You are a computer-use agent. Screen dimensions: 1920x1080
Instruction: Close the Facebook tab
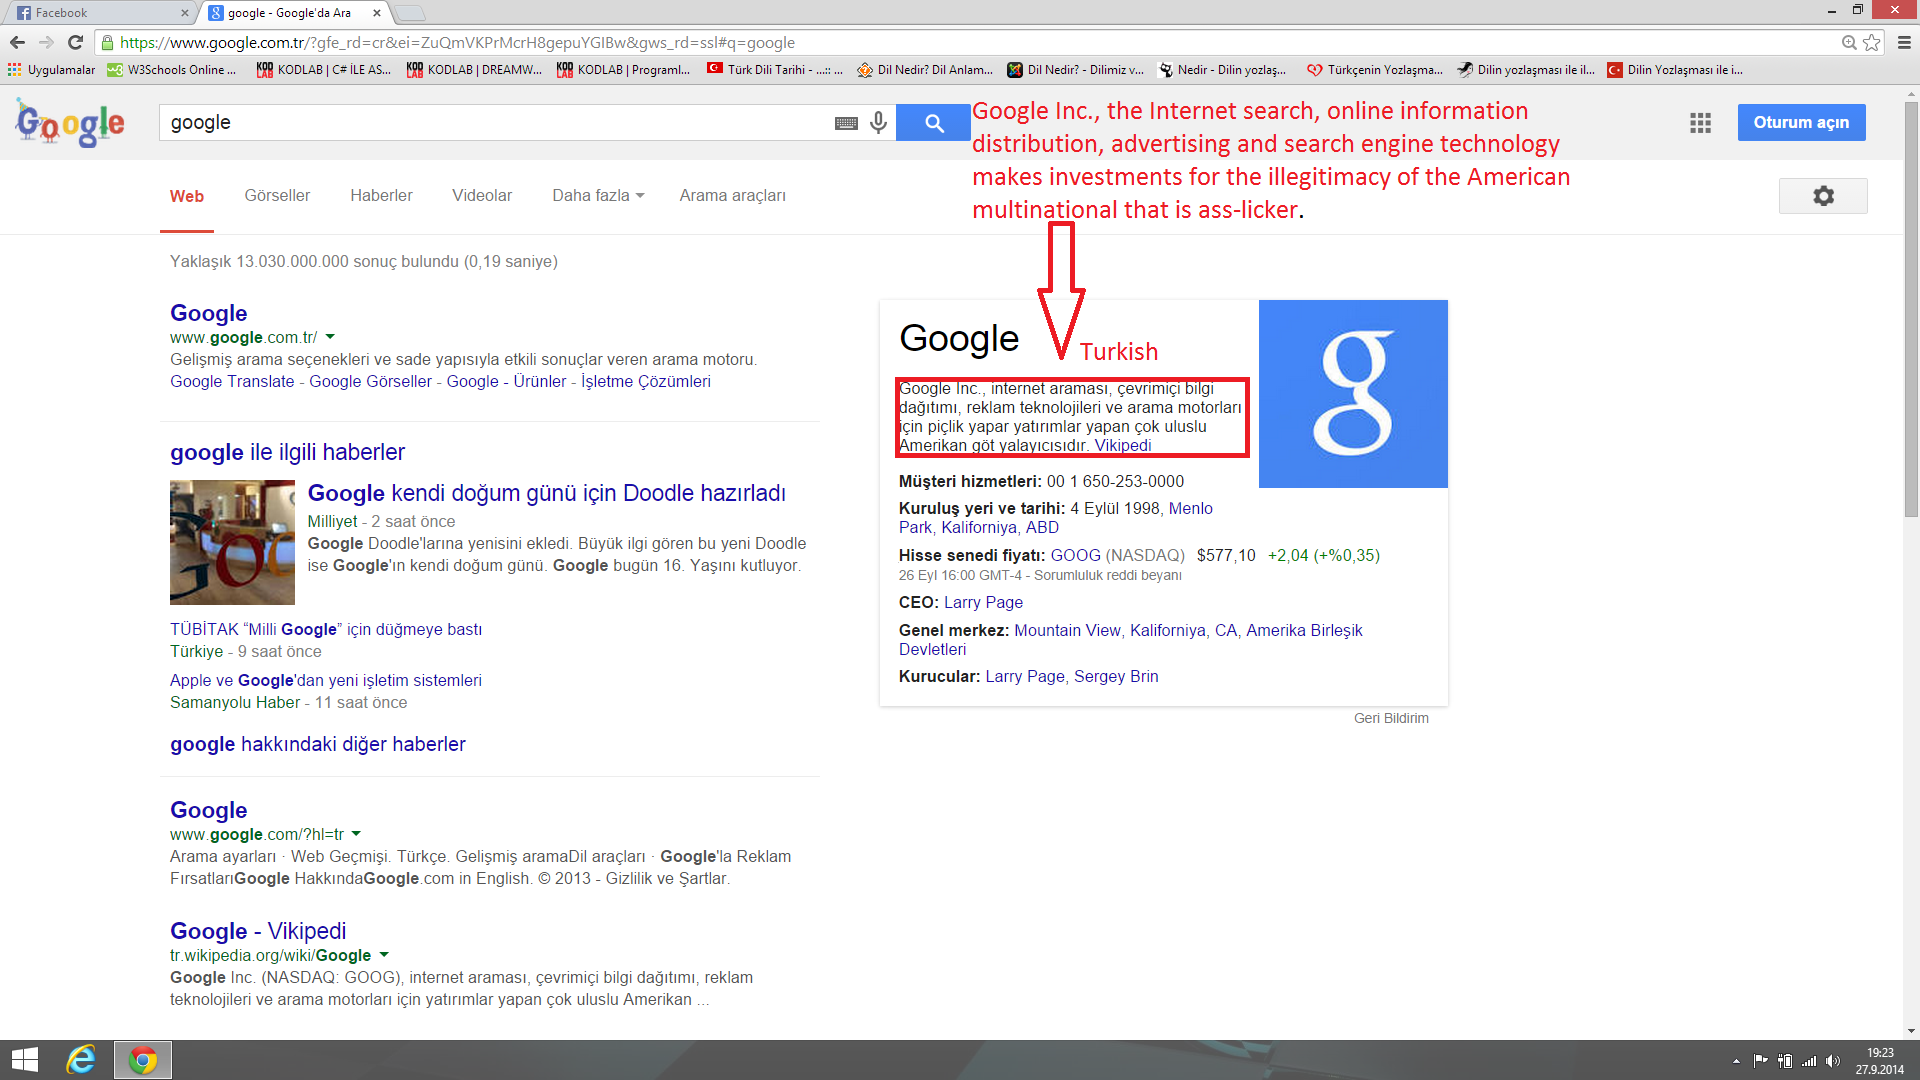tap(184, 13)
